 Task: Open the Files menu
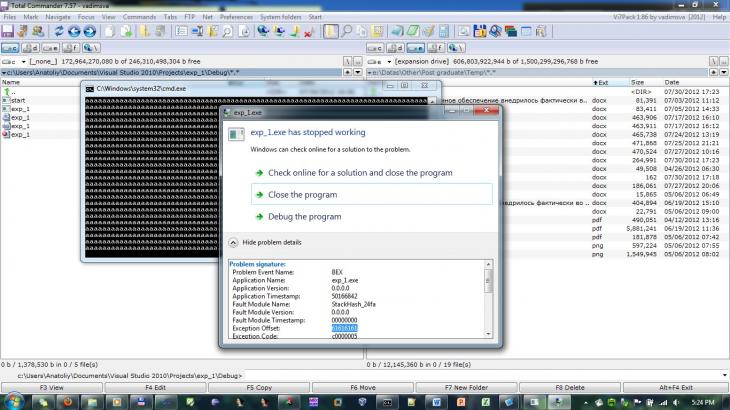click(10, 17)
